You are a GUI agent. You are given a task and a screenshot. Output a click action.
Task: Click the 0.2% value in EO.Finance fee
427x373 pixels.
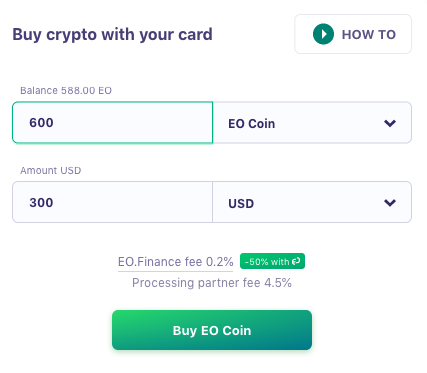click(219, 262)
